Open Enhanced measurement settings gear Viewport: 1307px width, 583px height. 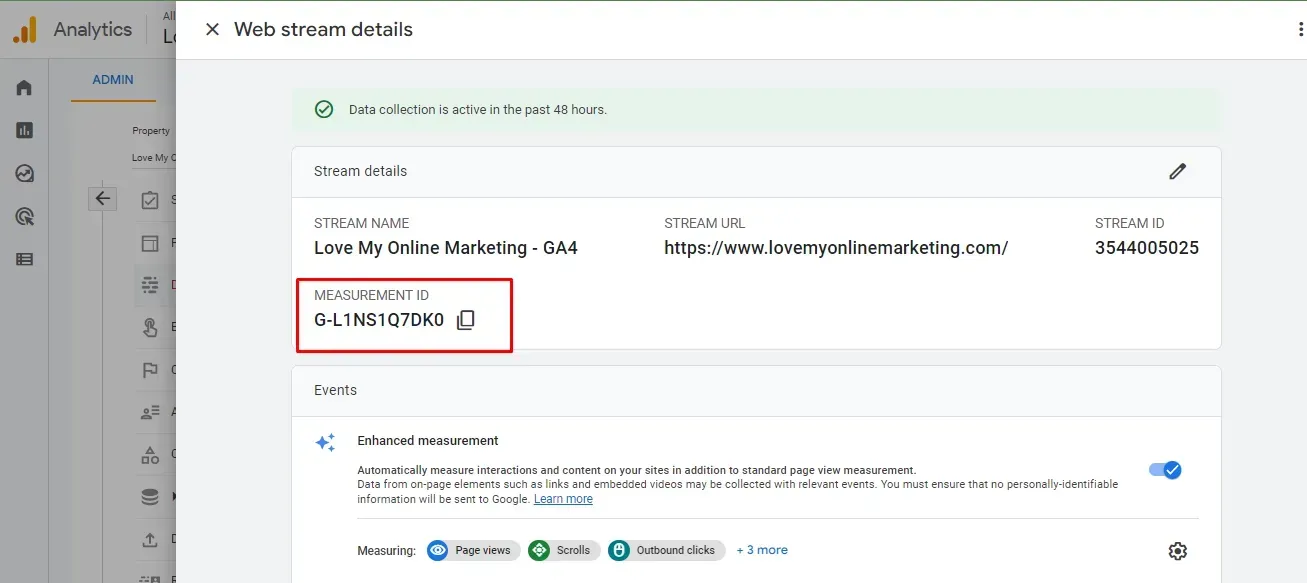click(1177, 551)
